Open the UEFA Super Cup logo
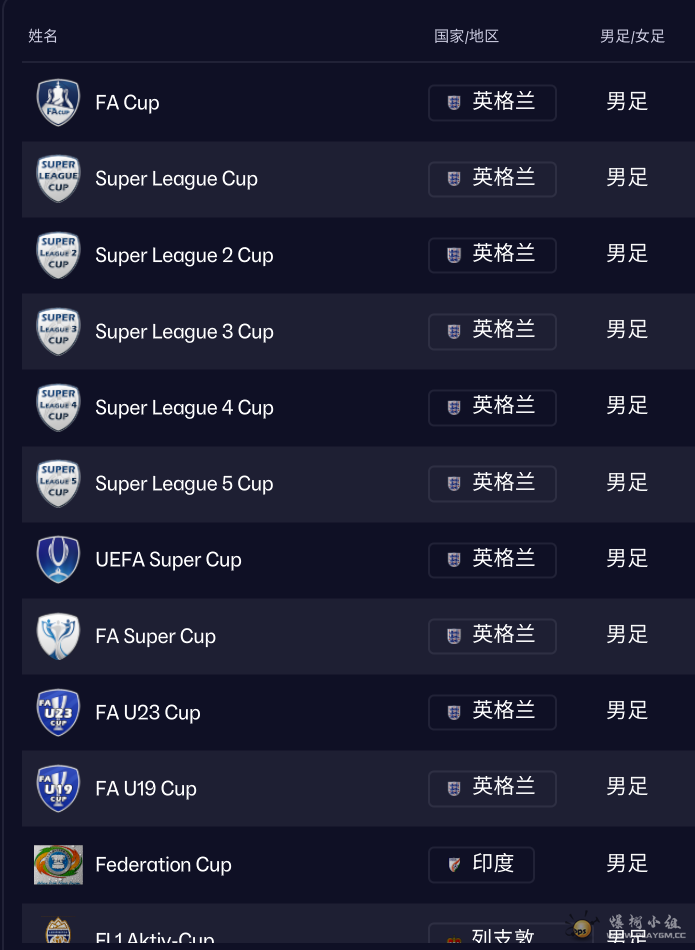 (x=58, y=560)
